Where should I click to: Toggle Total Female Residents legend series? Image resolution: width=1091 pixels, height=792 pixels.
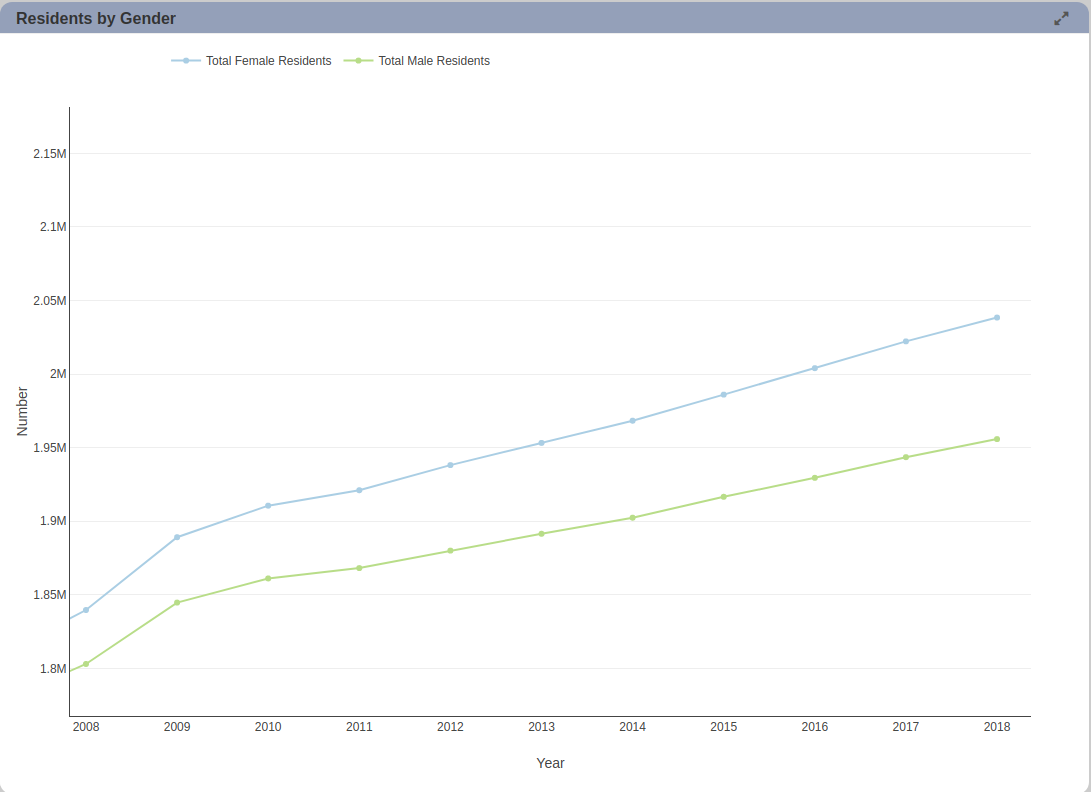click(x=269, y=61)
